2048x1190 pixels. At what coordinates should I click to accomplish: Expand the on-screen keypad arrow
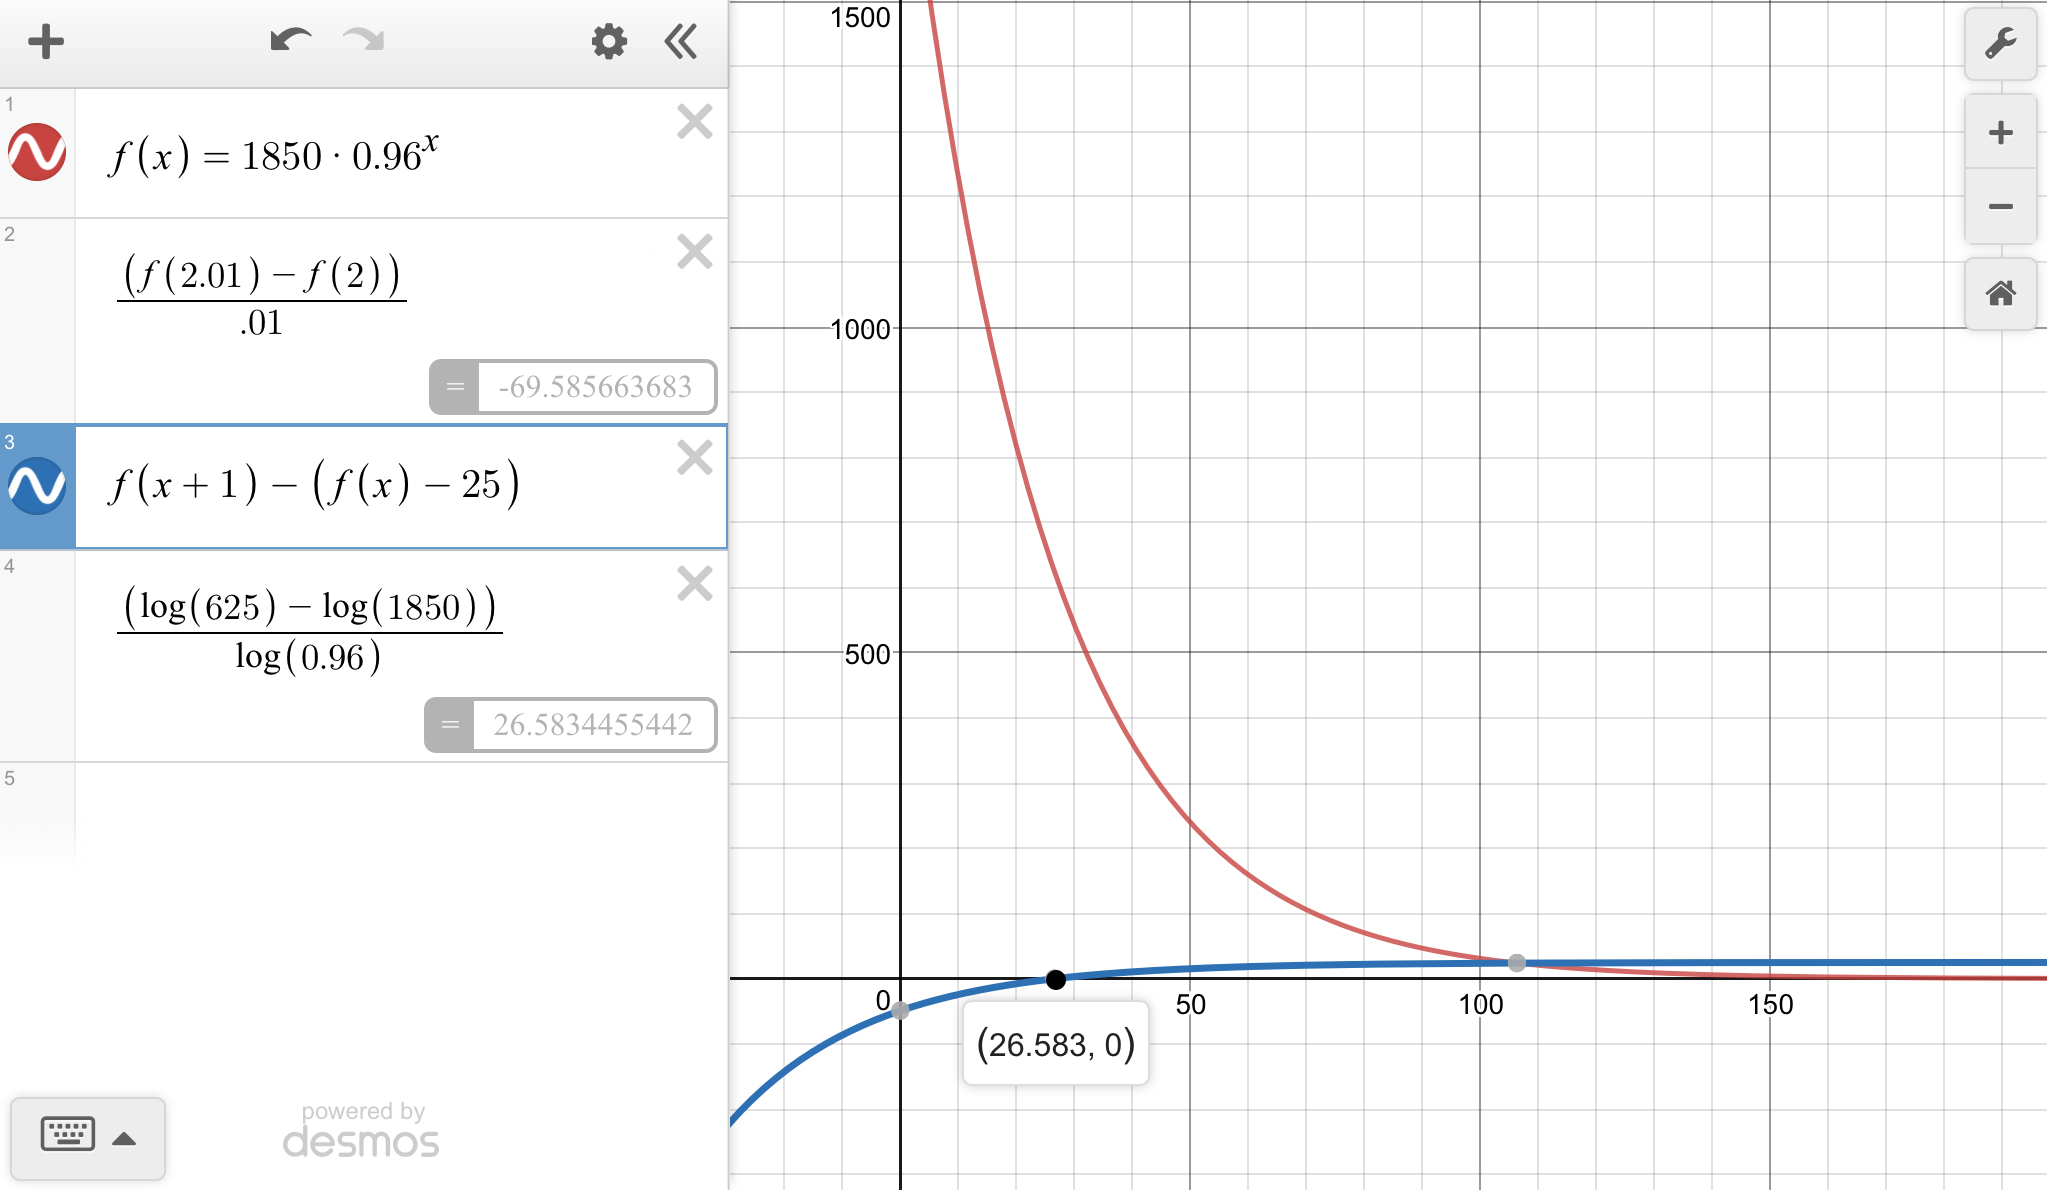pyautogui.click(x=124, y=1138)
